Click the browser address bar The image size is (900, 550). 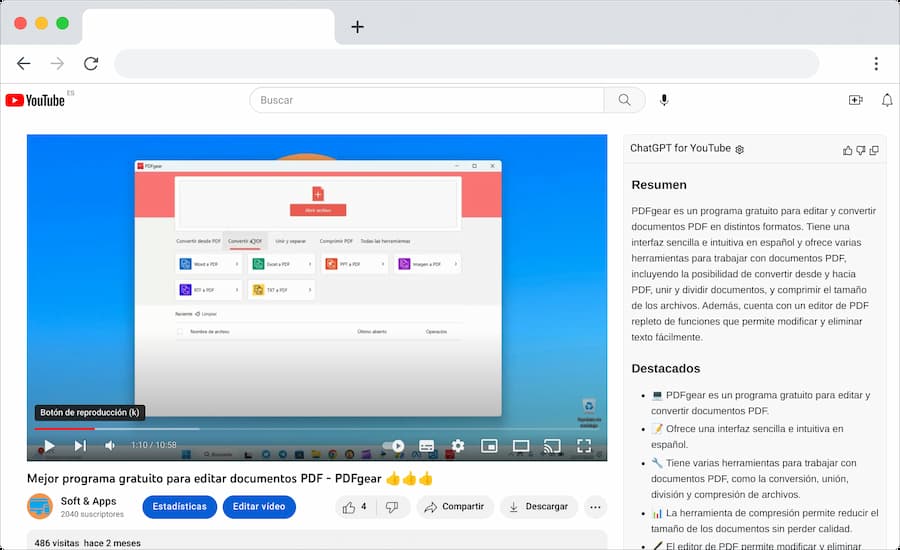466,63
